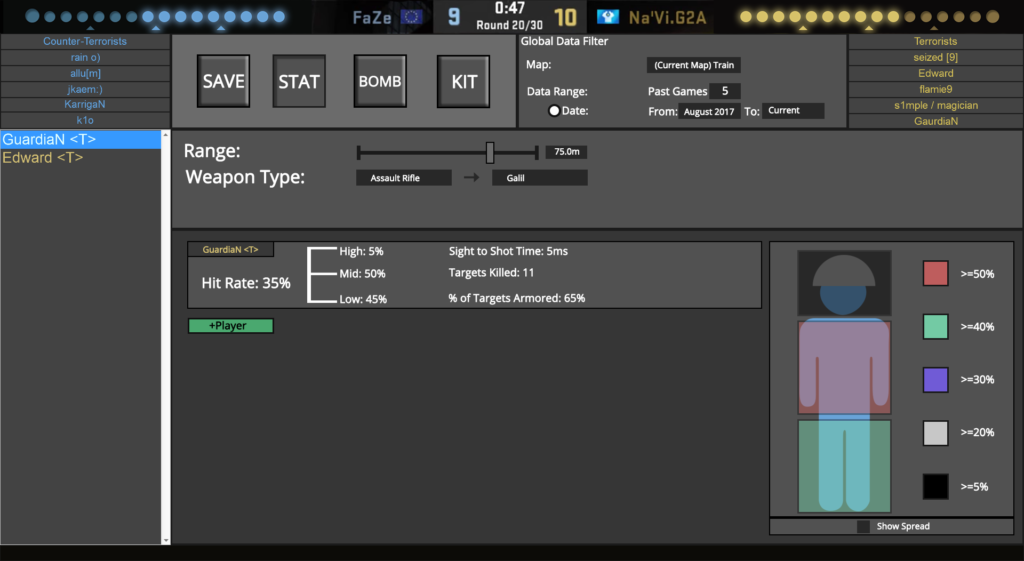Select player allu[m]
The image size is (1024, 561).
click(85, 73)
